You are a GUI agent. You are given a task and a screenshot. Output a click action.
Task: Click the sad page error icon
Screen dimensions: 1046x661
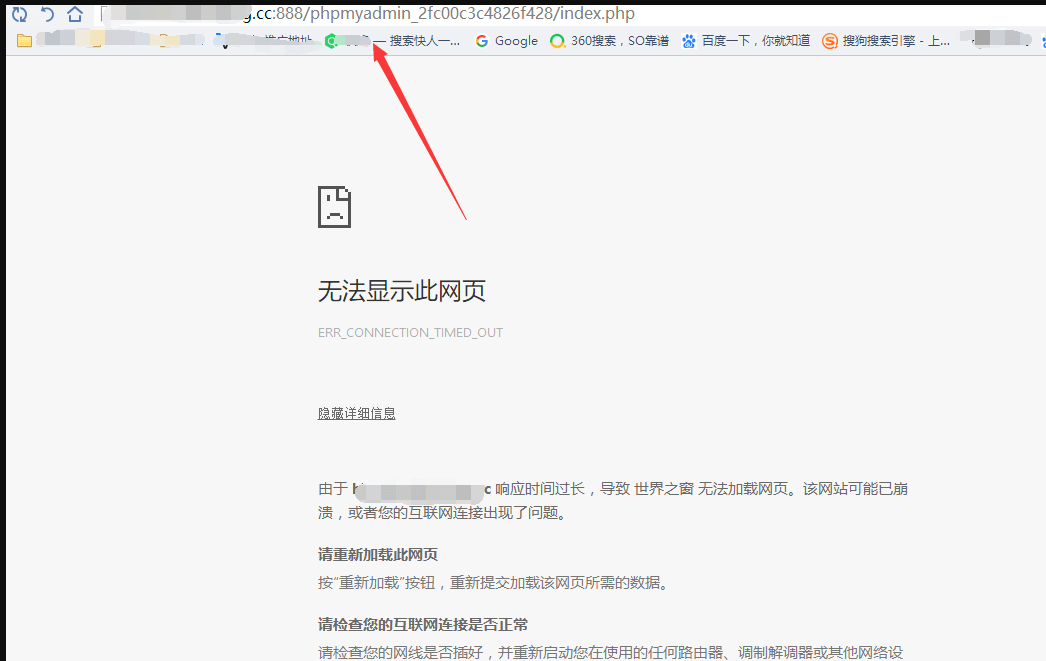[334, 207]
